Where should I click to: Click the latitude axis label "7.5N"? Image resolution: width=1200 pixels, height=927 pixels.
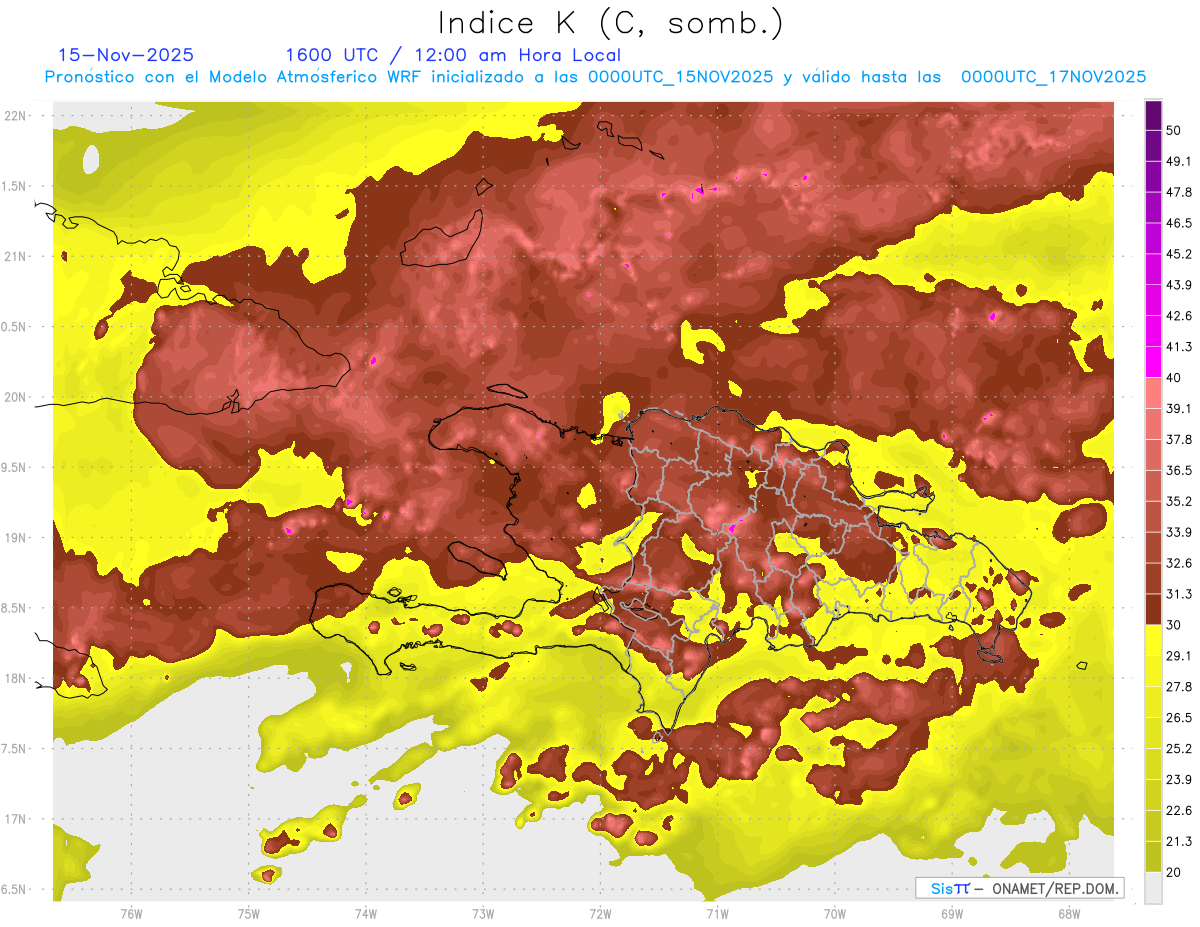click(15, 749)
